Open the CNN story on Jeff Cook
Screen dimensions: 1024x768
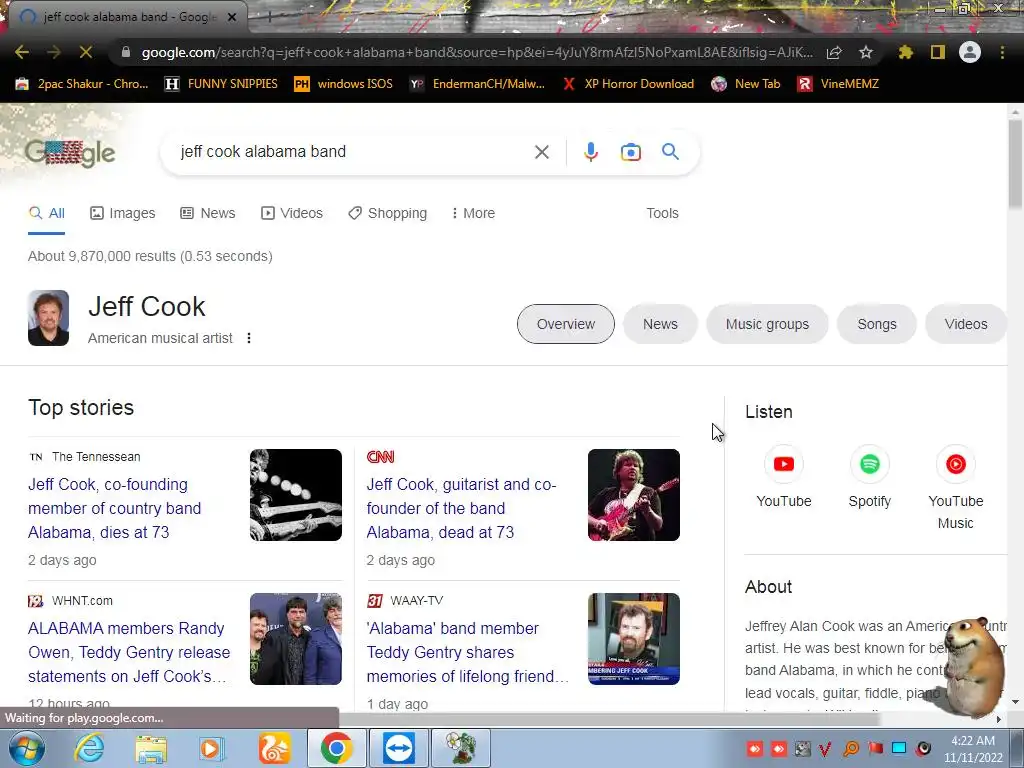point(461,508)
